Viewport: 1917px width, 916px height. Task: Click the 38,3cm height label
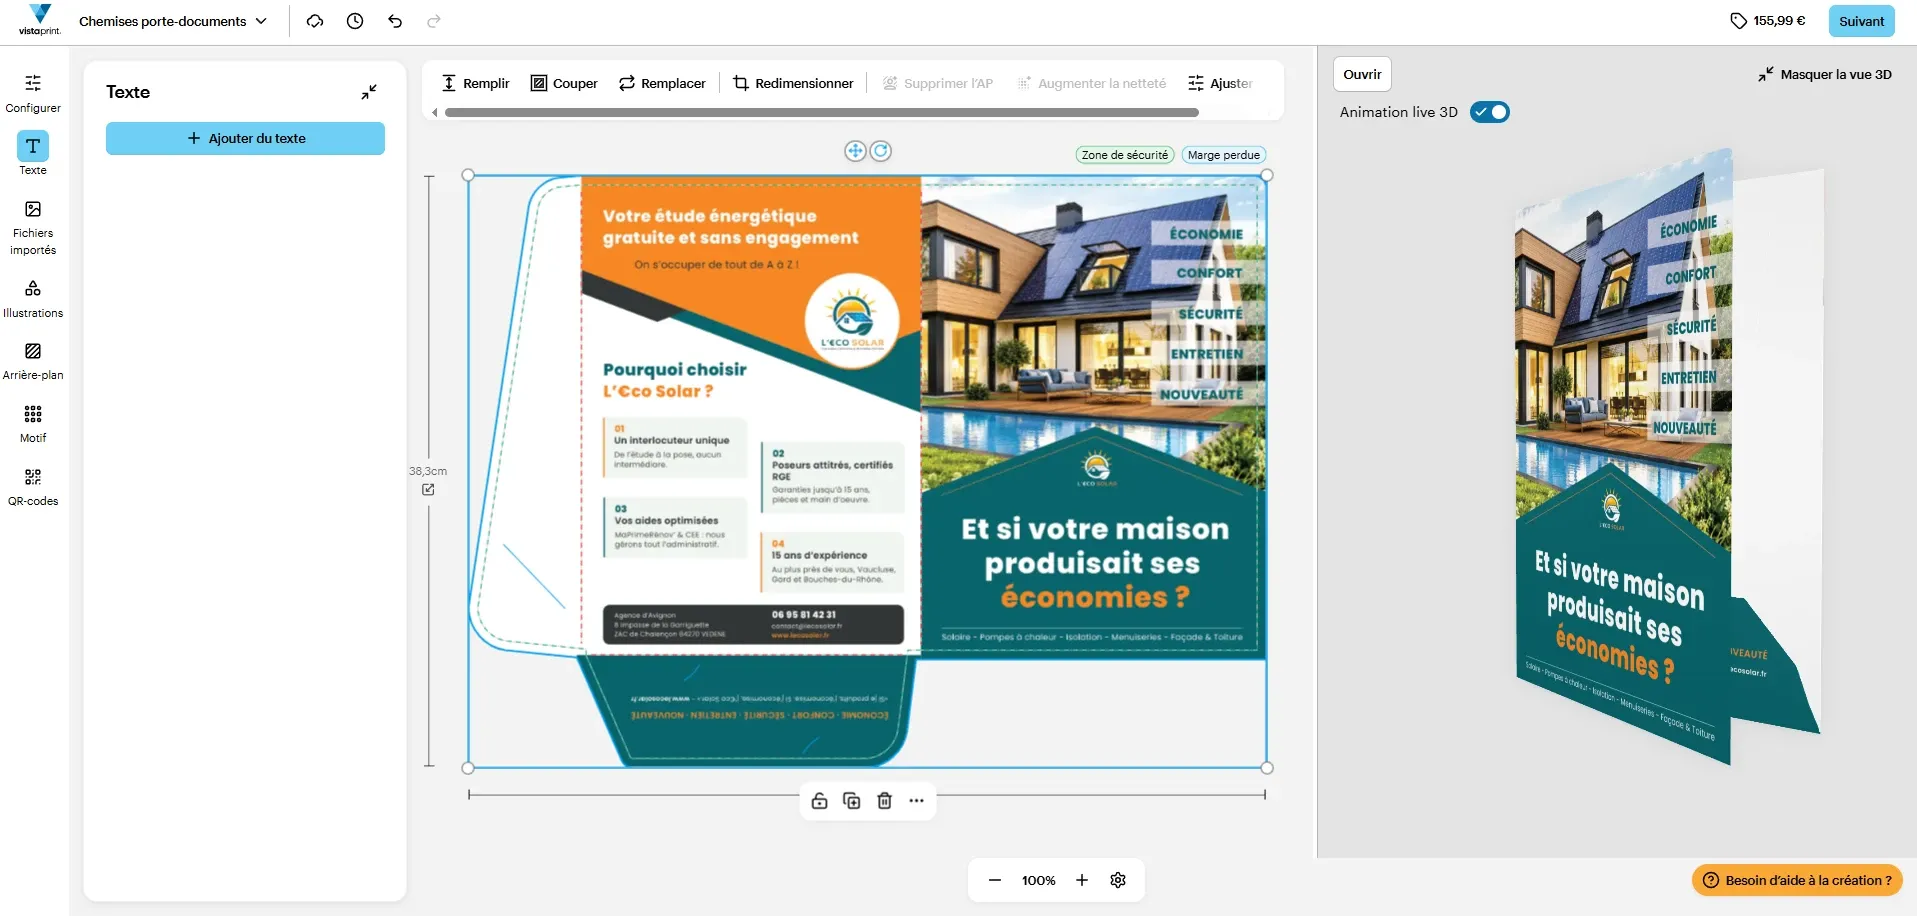tap(428, 471)
